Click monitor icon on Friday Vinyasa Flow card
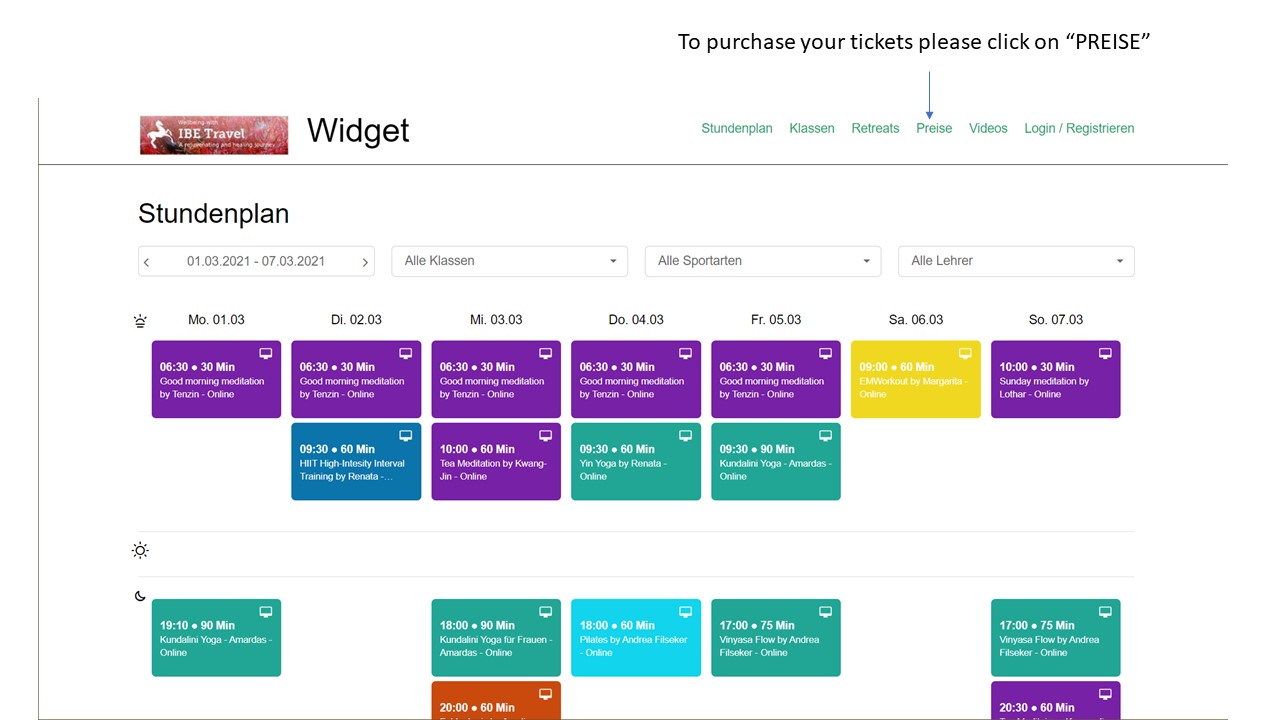 point(826,612)
